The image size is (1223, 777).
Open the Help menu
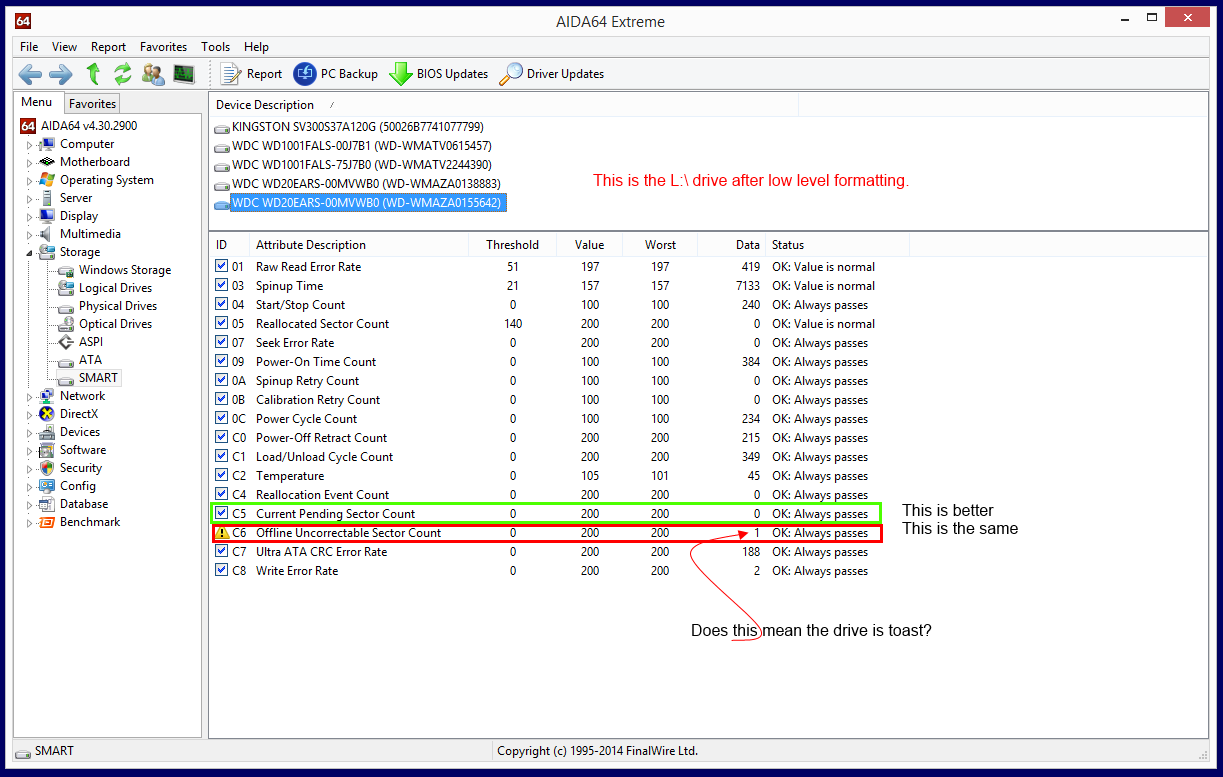tap(256, 47)
